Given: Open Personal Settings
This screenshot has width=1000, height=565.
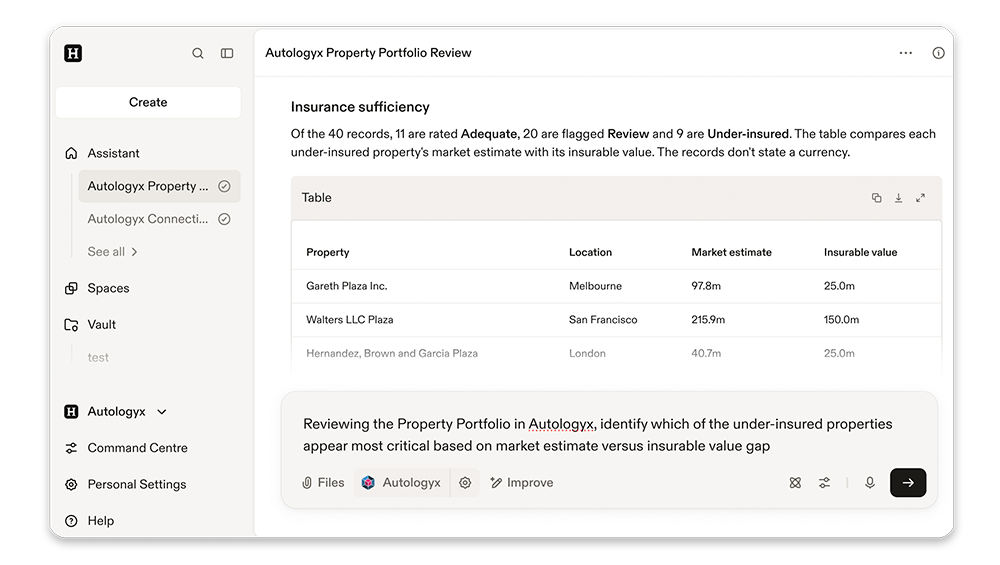Looking at the screenshot, I should coord(136,485).
